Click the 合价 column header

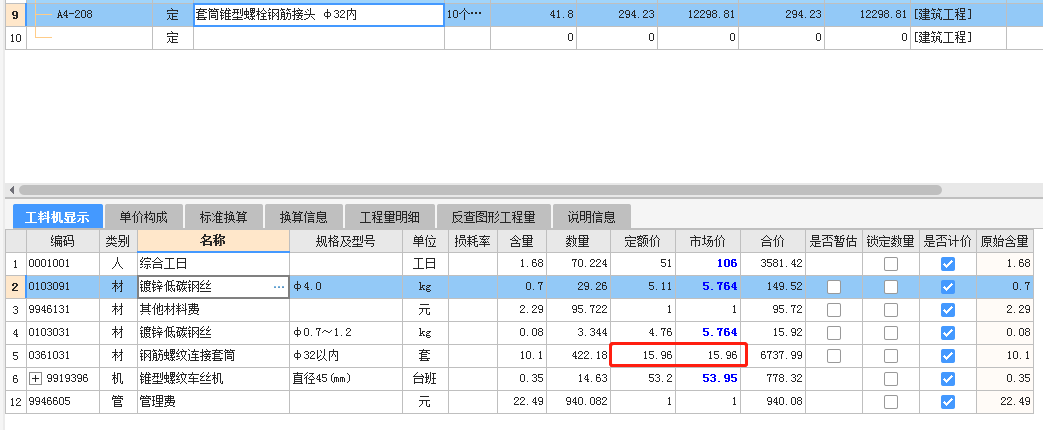[773, 241]
